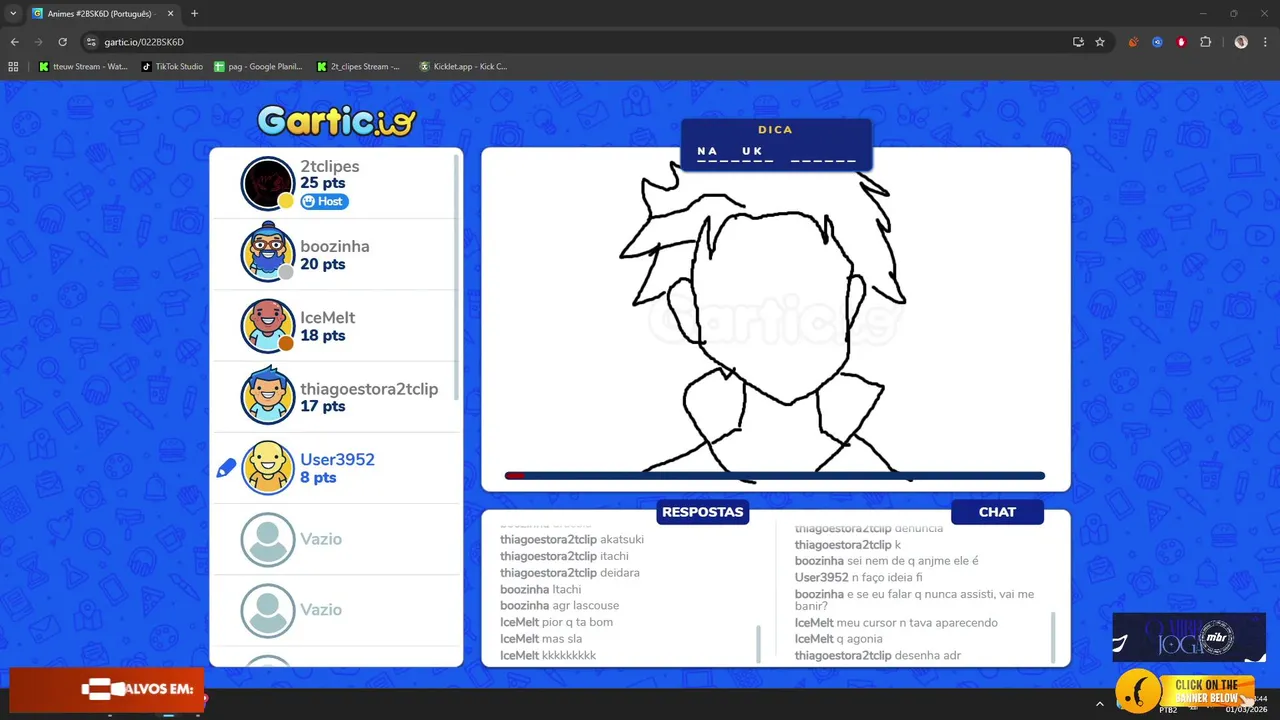Click answer 'thiagoestora2tclip deidara'
This screenshot has width=1280, height=720.
[x=570, y=573]
